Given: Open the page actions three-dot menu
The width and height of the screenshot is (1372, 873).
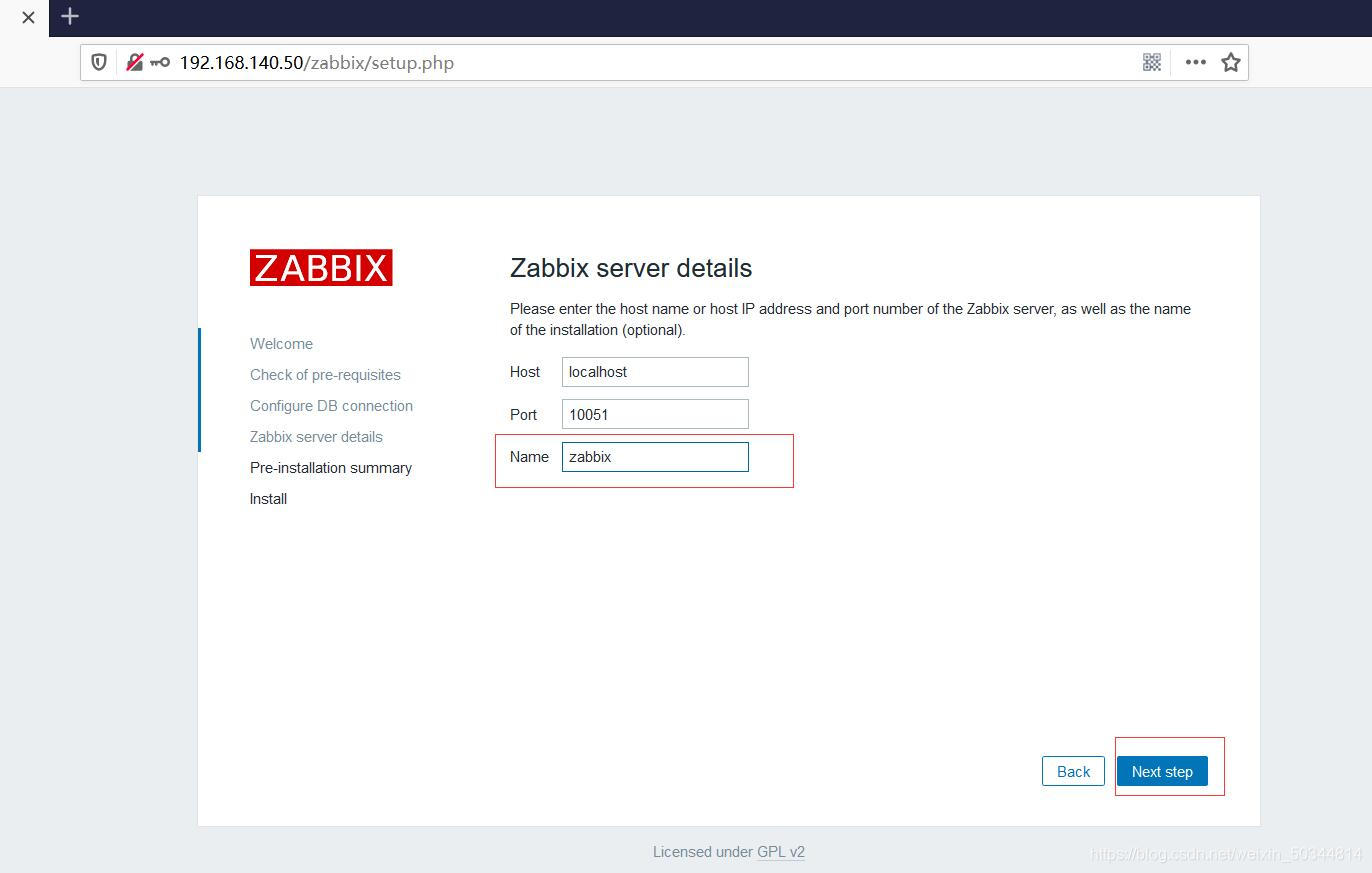Looking at the screenshot, I should click(x=1195, y=62).
